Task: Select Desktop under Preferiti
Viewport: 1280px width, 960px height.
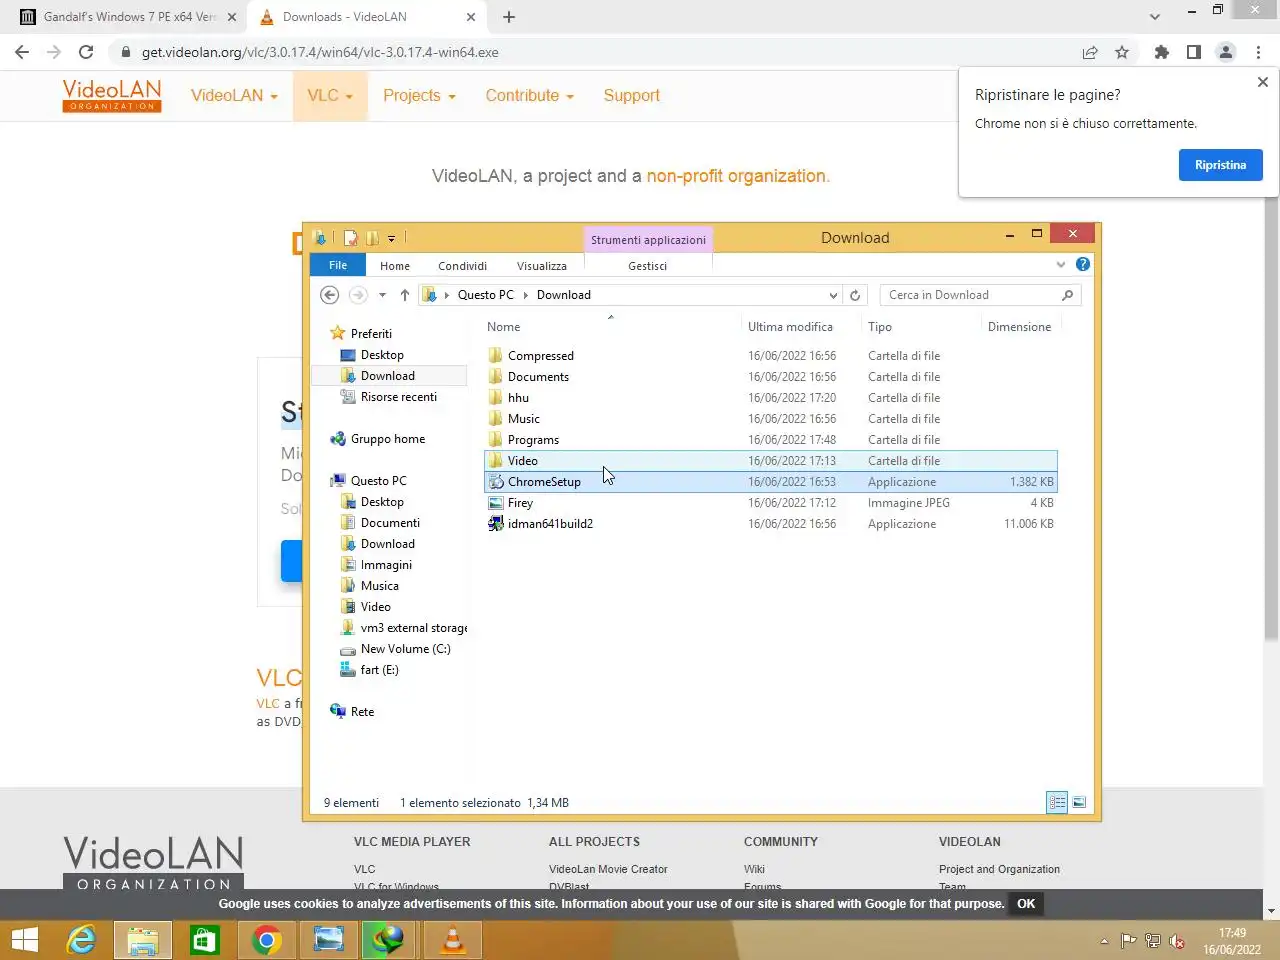Action: (x=382, y=355)
